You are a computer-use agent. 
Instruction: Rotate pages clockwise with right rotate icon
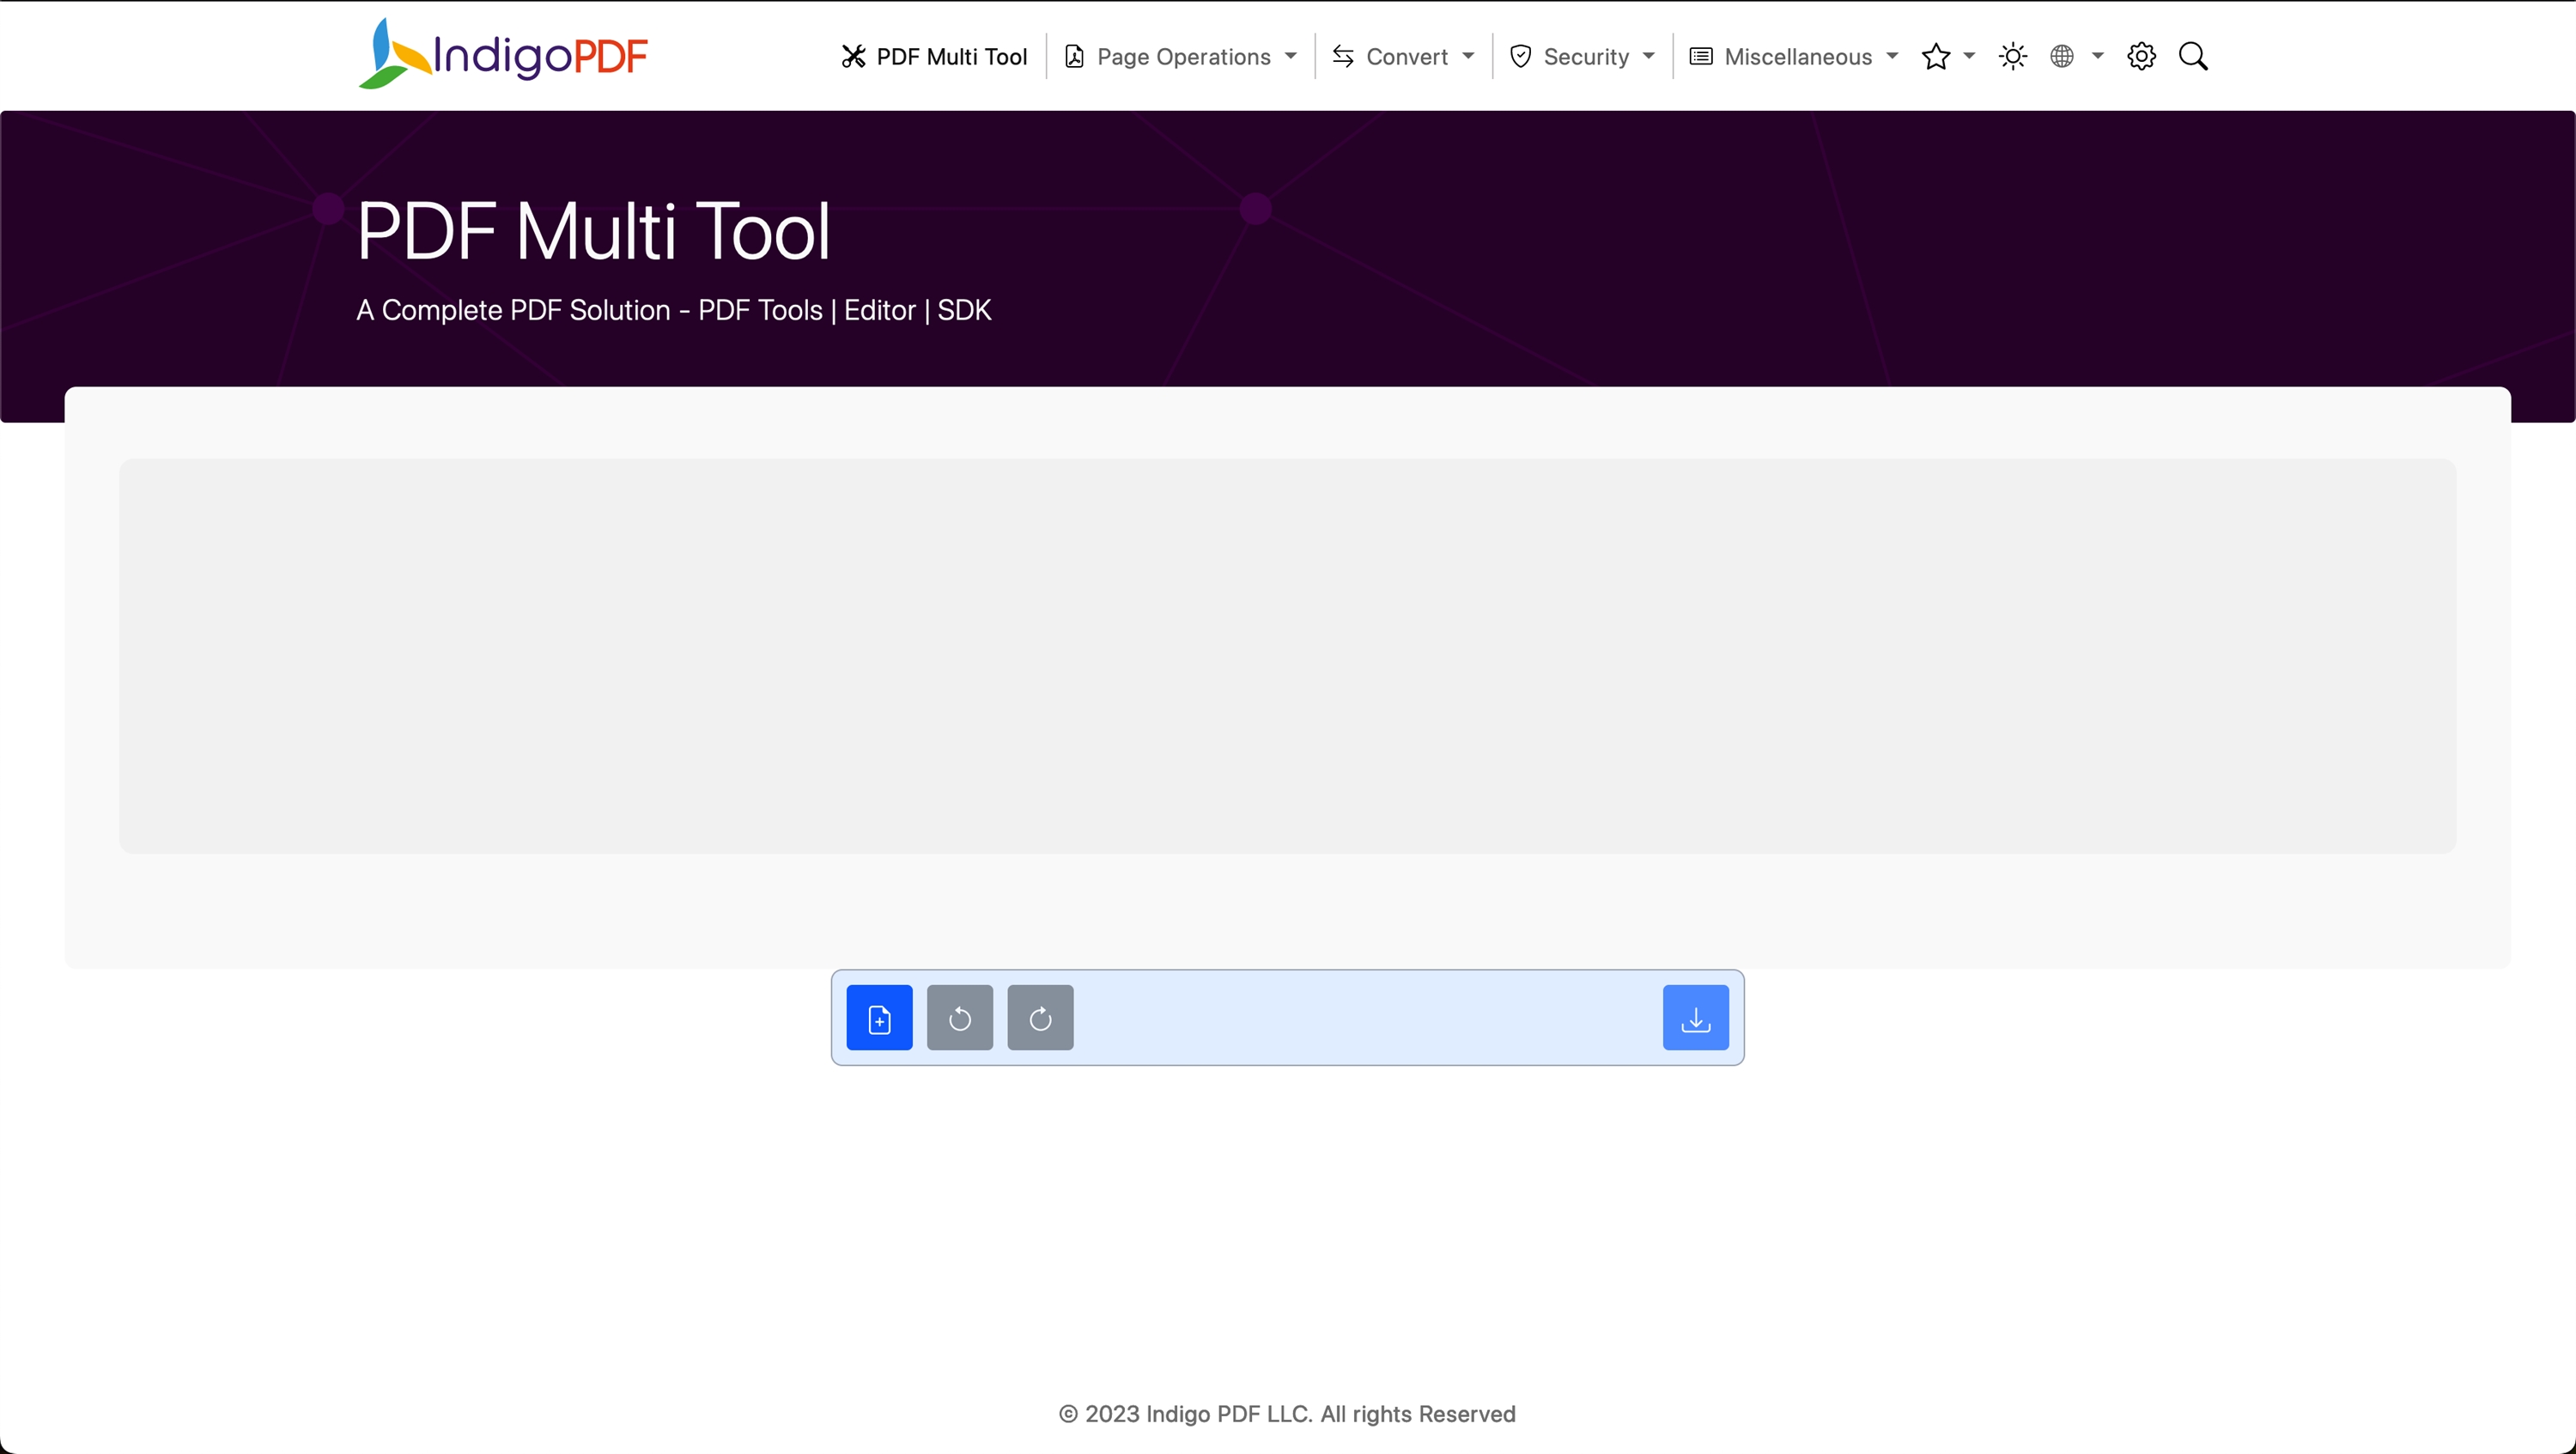(1040, 1018)
